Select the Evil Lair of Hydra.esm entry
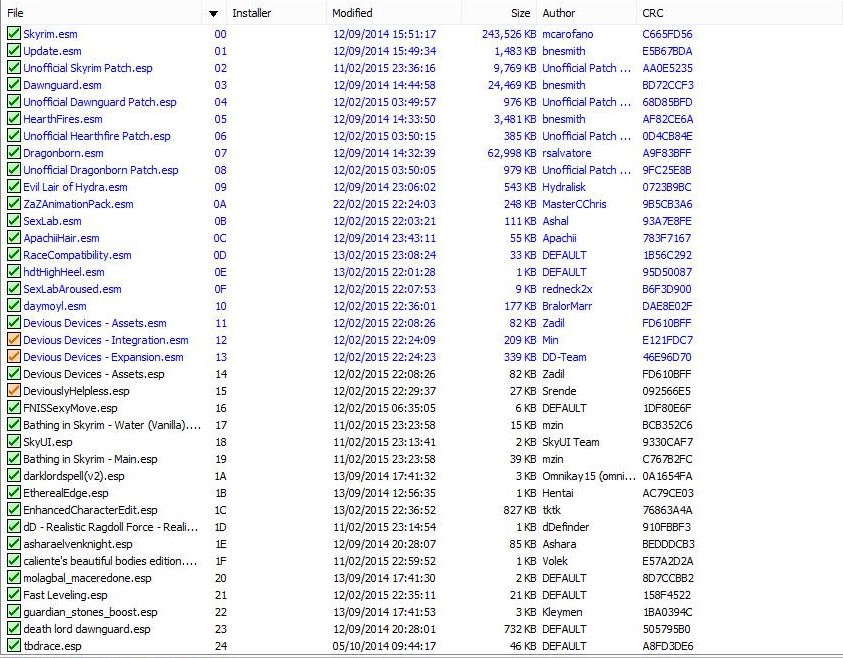This screenshot has height=658, width=843. point(75,187)
